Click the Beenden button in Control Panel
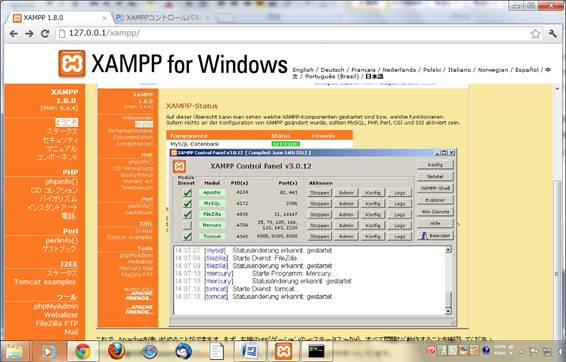This screenshot has height=362, width=566. point(435,236)
